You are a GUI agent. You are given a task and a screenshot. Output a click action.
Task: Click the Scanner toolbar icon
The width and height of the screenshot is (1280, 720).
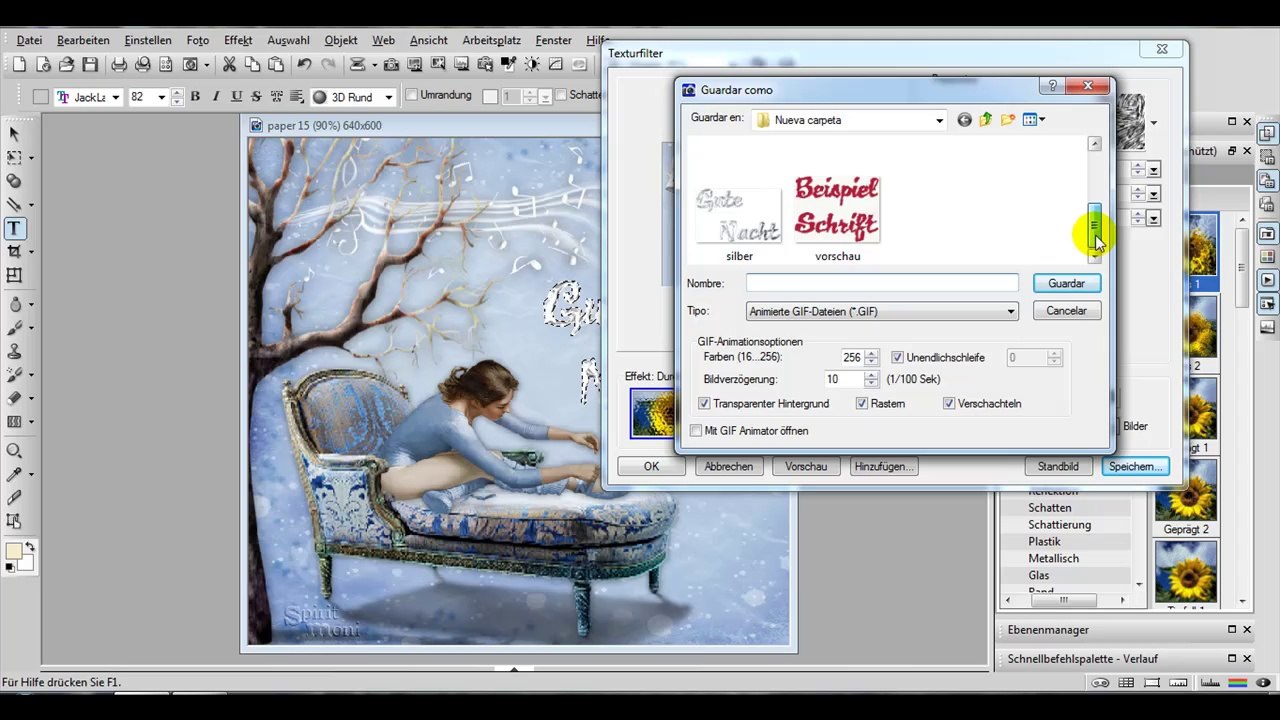click(358, 65)
